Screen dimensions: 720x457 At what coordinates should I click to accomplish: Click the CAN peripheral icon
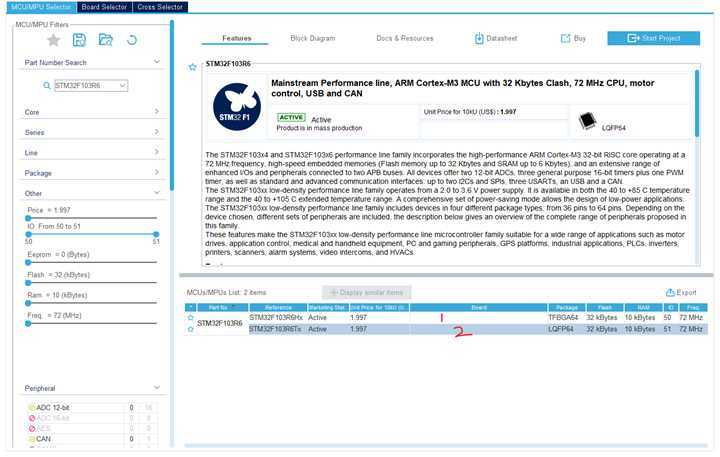(x=32, y=439)
